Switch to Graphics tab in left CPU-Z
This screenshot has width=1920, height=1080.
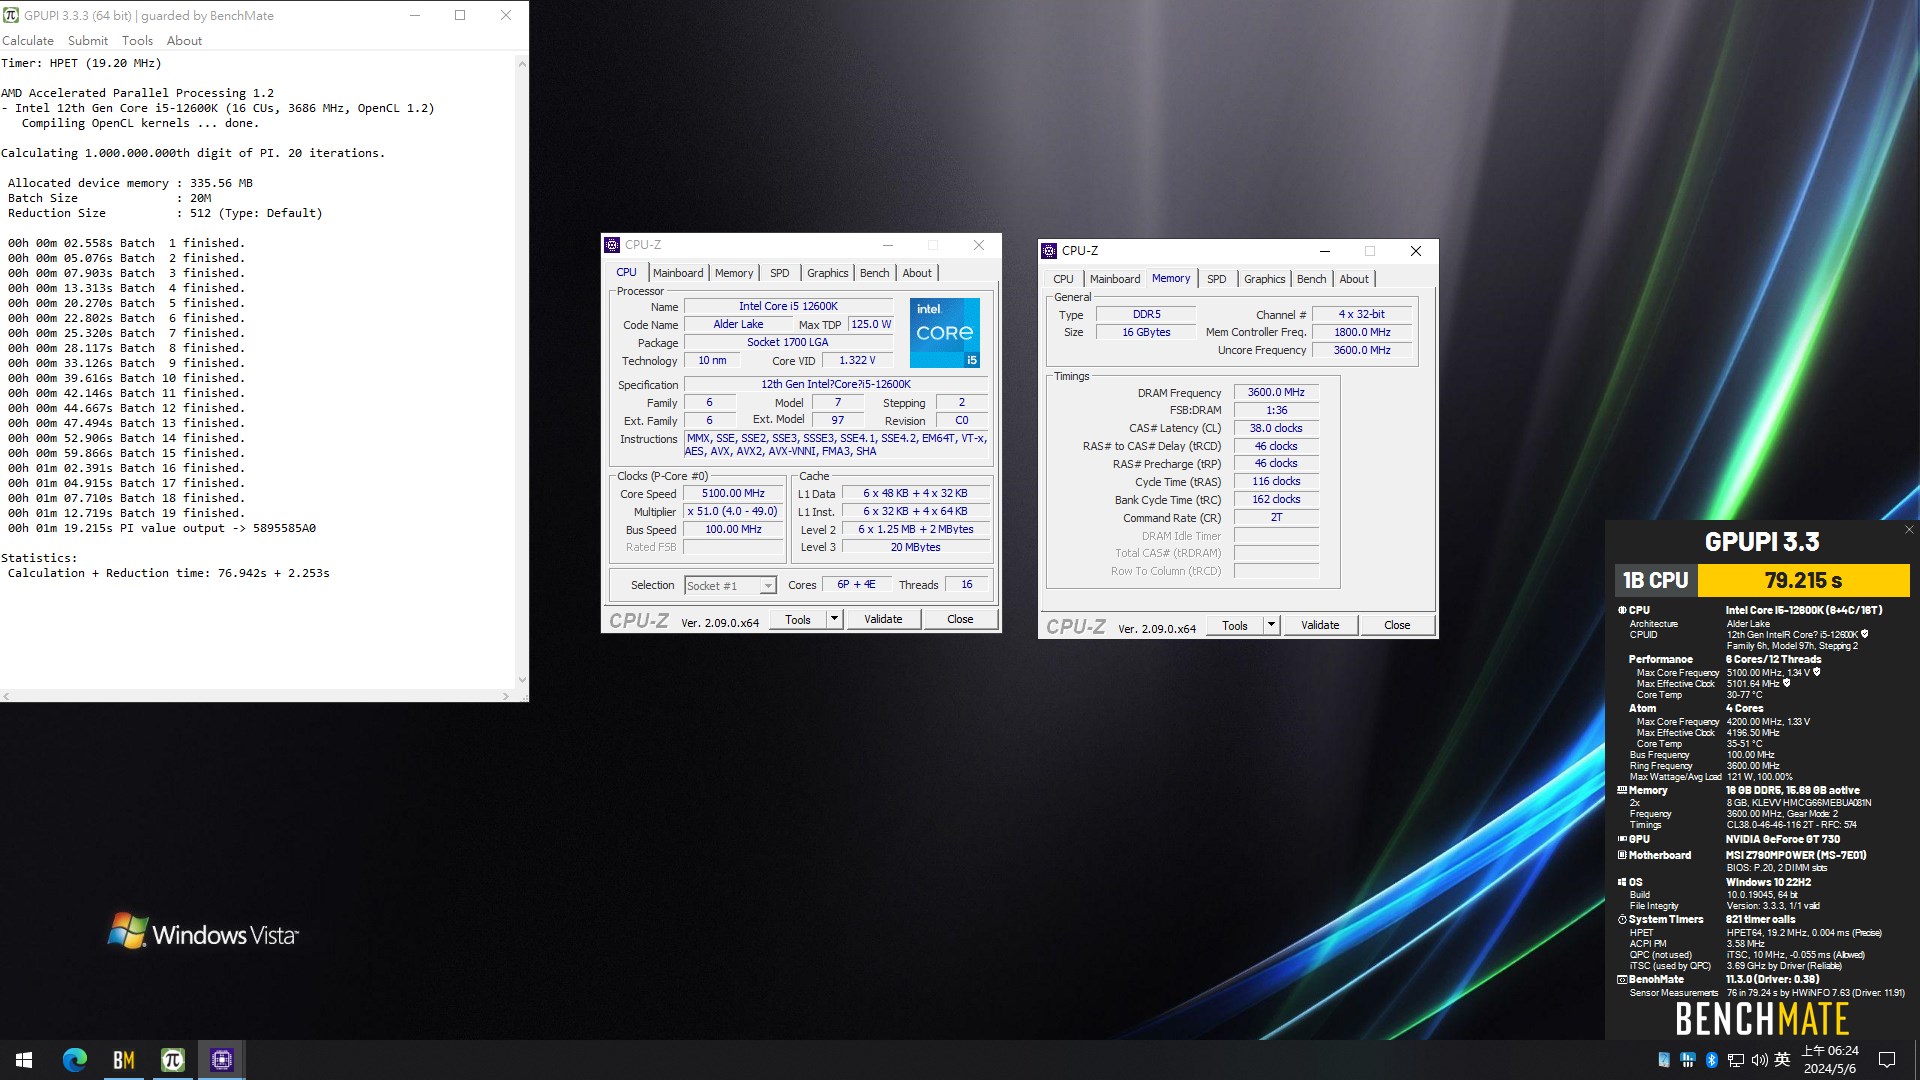[x=827, y=273]
